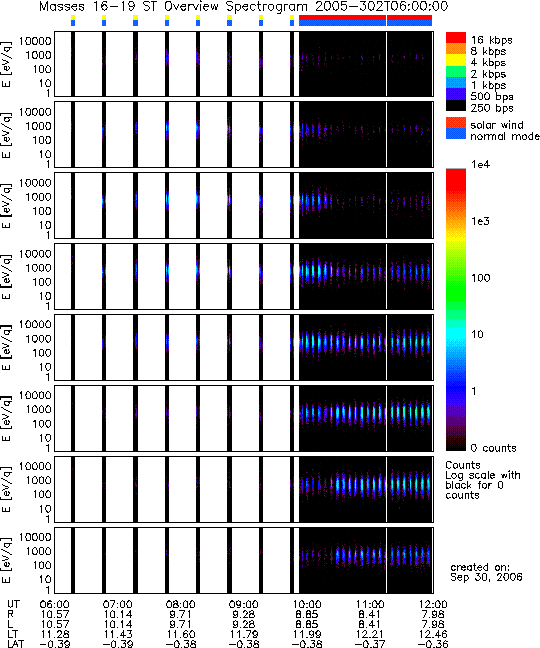Click the 'LT' row label
540x648 pixels.
coord(12,634)
